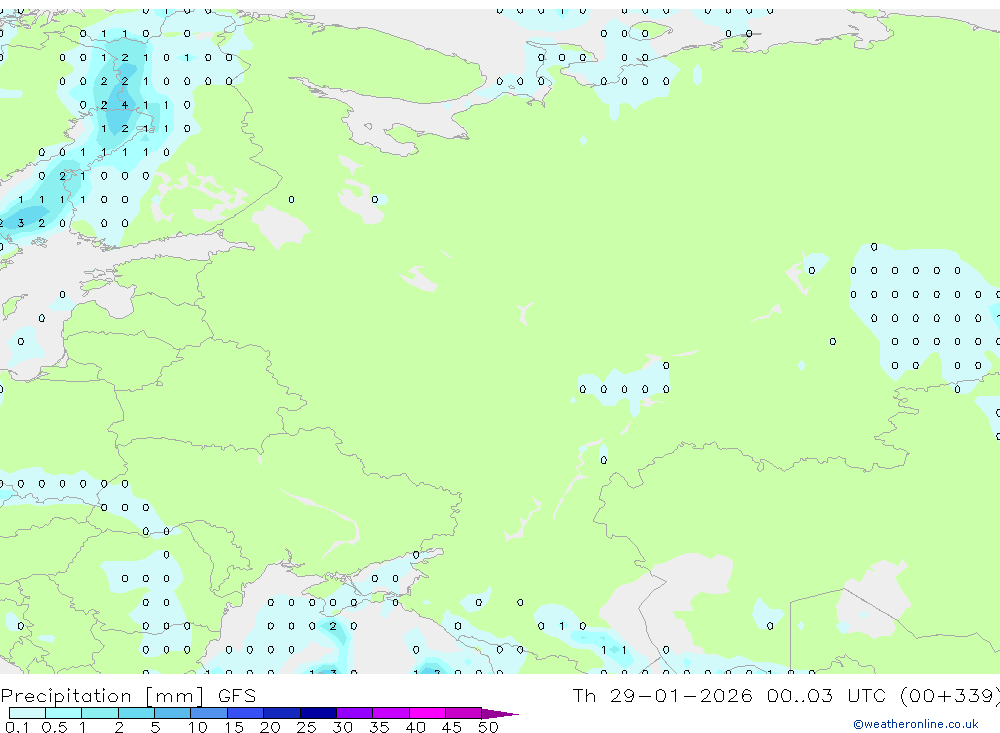This screenshot has width=1000, height=733.
Task: Click the '0.5' legend scale label
Action: tap(54, 727)
